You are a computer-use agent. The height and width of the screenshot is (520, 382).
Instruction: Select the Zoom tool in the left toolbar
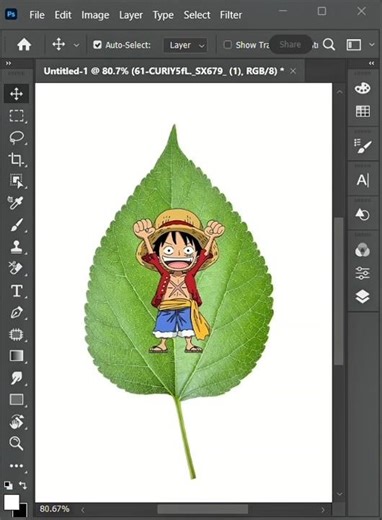tap(16, 443)
